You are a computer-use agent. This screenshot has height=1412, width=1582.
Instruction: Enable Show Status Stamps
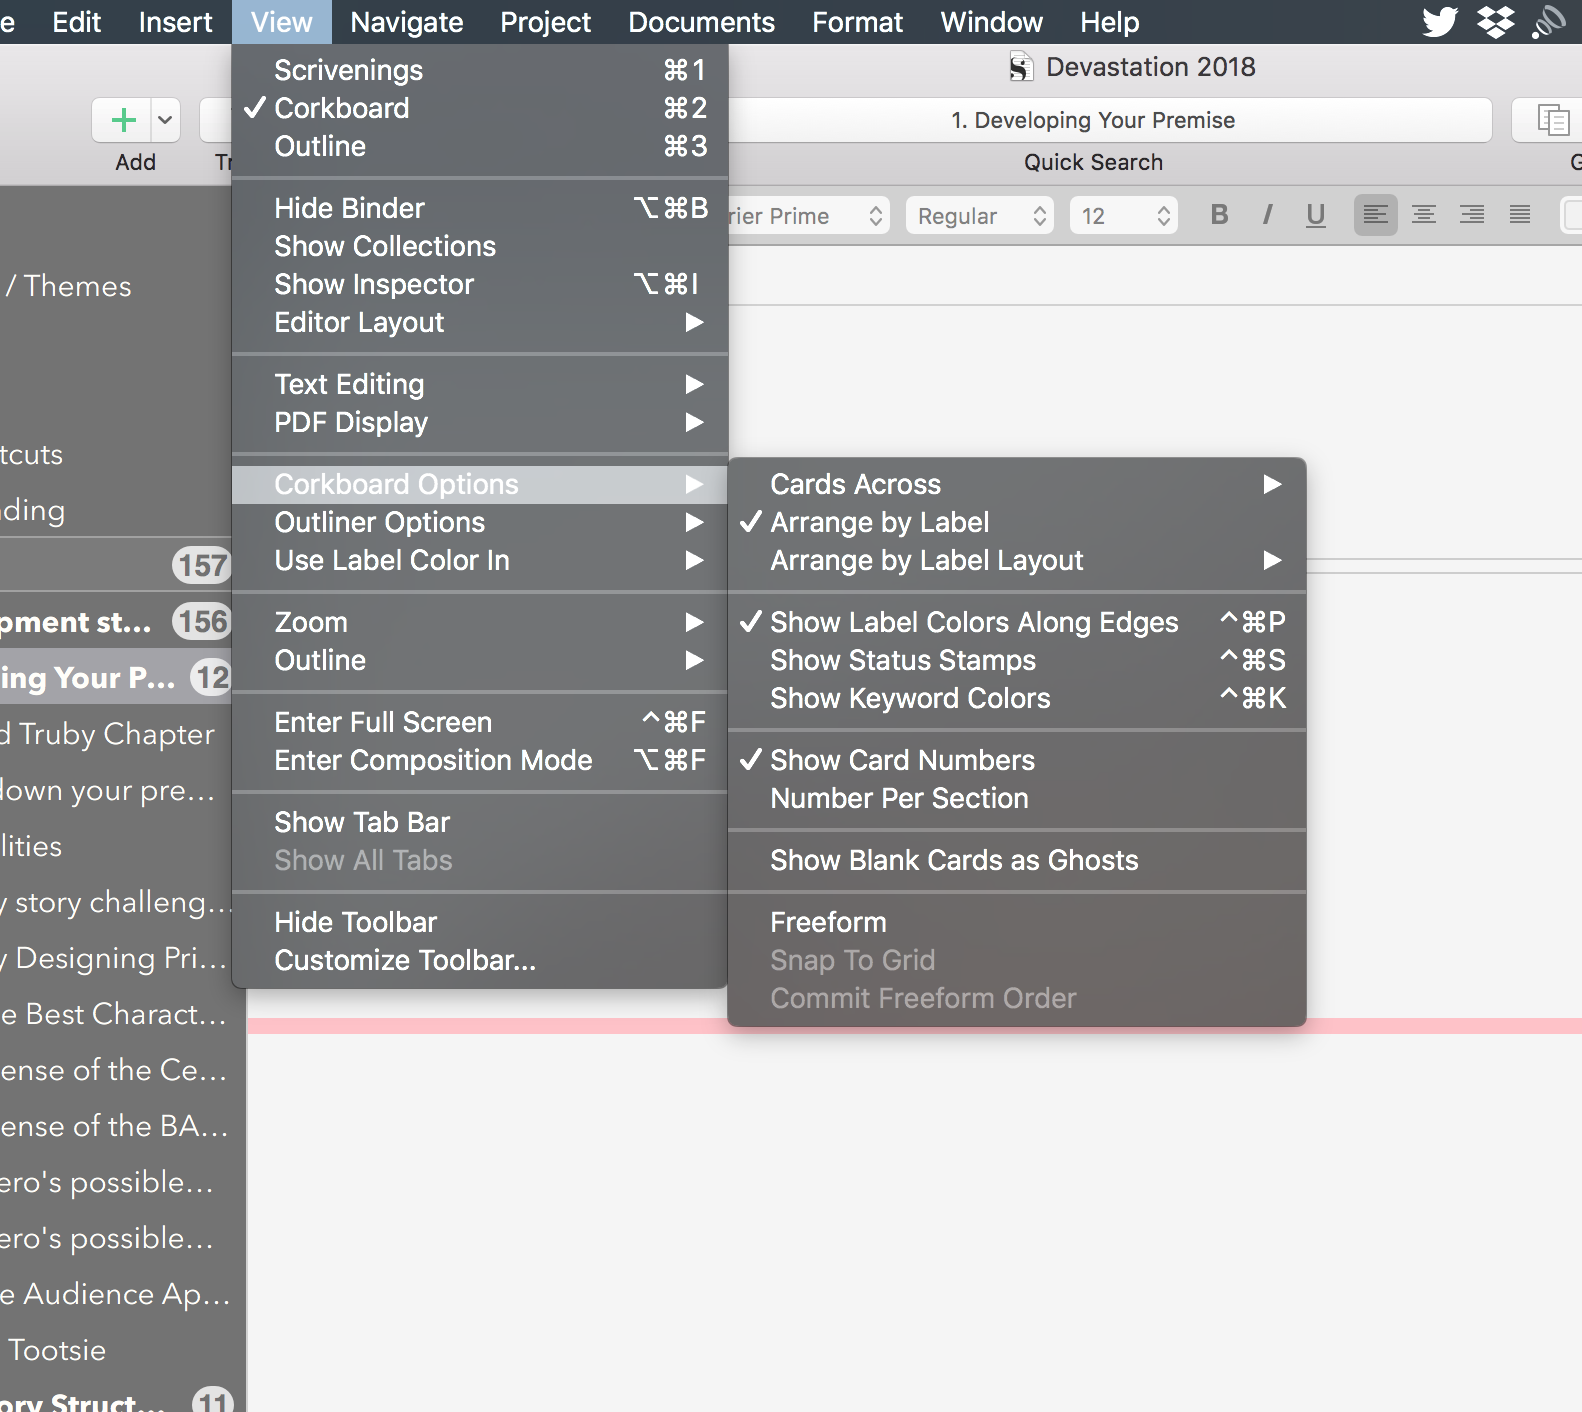coord(1017,660)
